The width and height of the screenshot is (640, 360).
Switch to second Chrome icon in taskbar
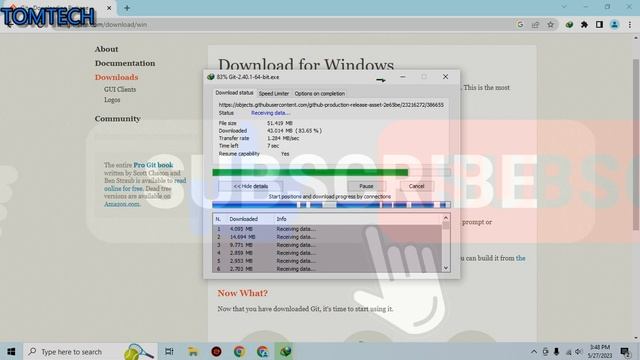263,351
